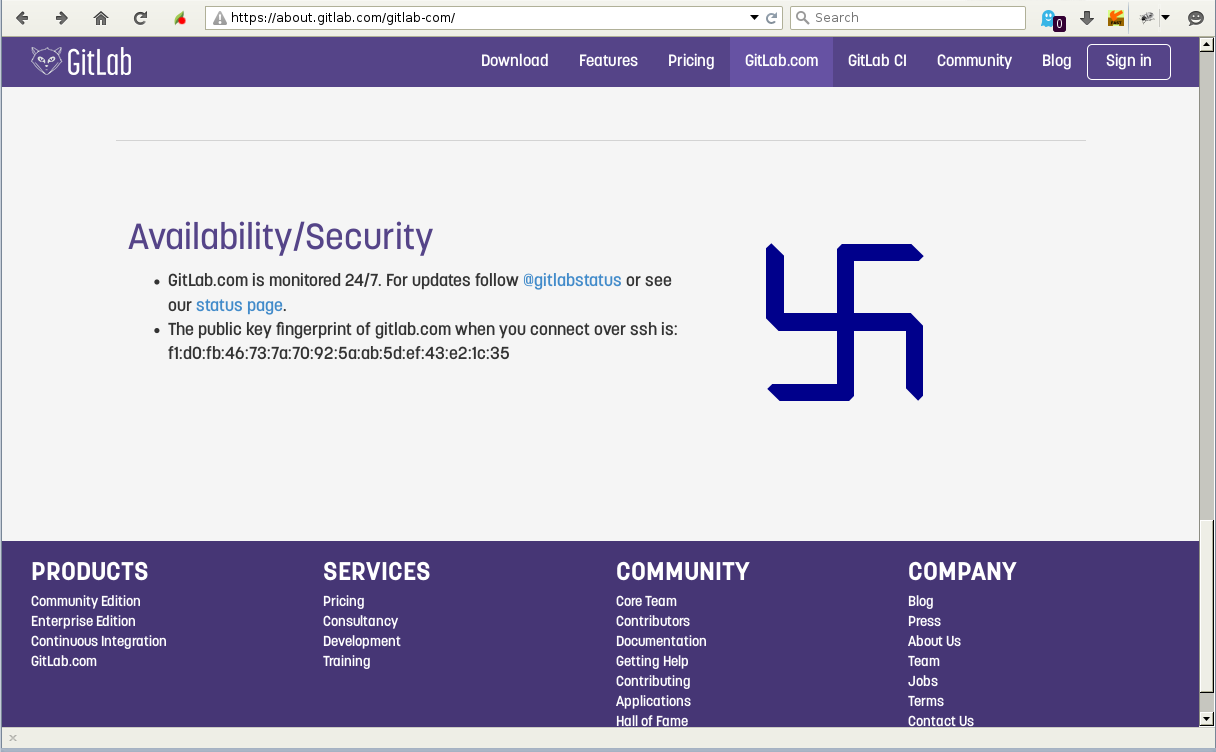Click the GitLab fox logo
This screenshot has width=1216, height=752.
[81, 62]
